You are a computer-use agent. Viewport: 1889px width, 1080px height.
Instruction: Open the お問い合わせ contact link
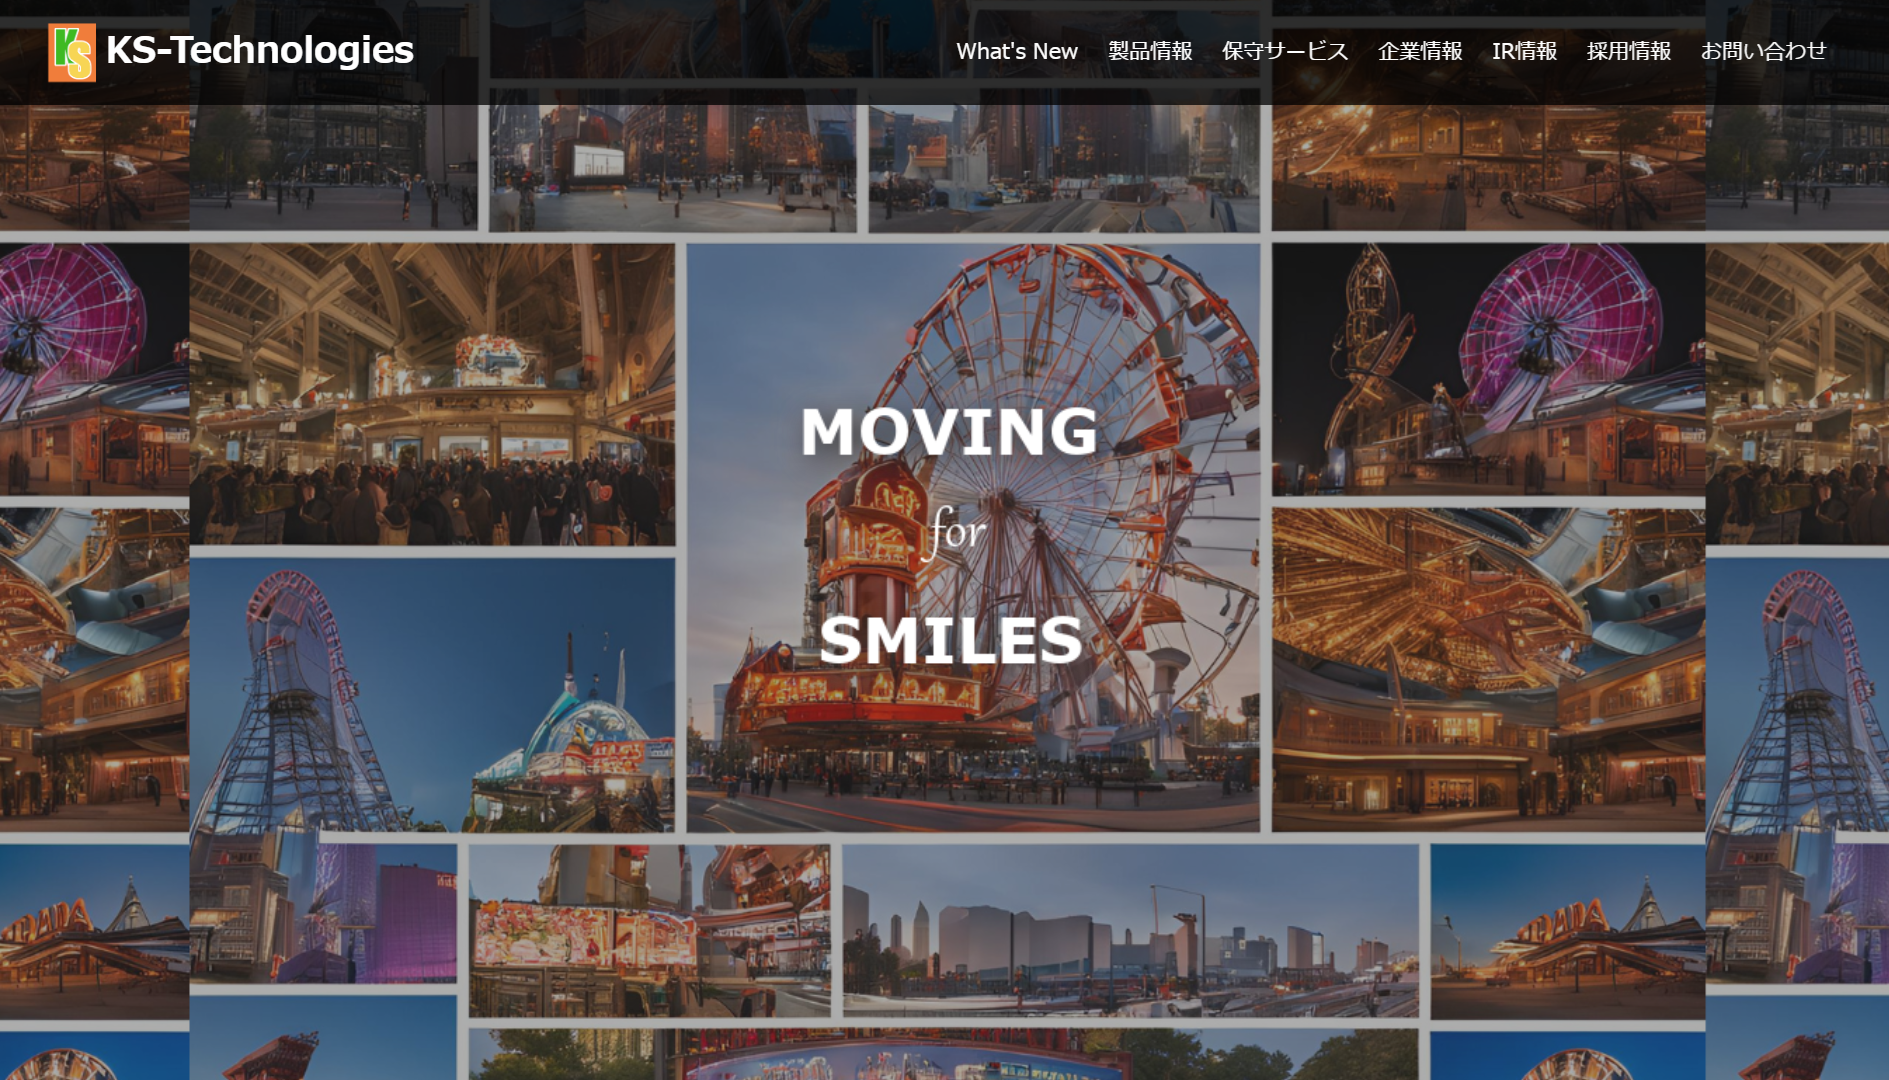(1763, 51)
